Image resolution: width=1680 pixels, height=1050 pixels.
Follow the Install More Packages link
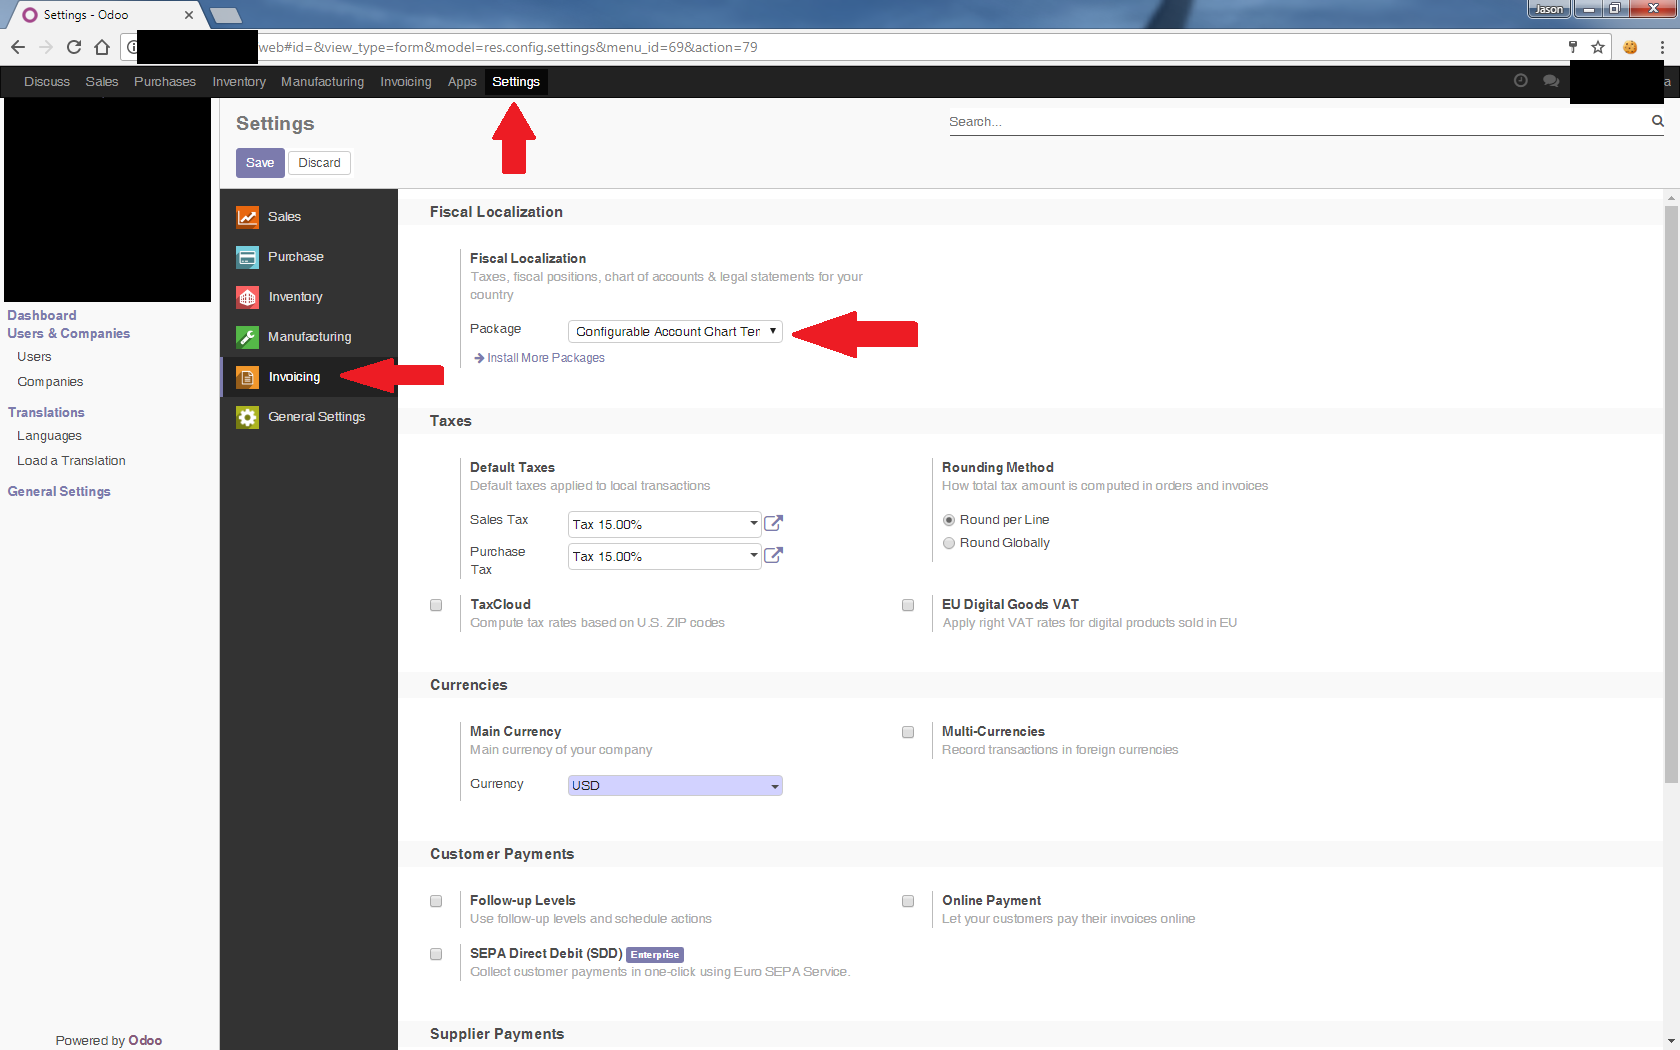coord(545,358)
